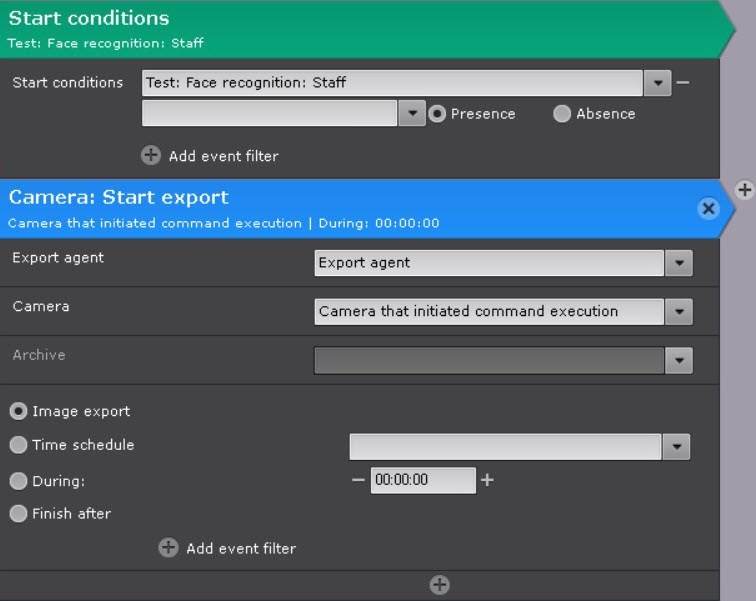
Task: Click plus icon by export Add event filter
Action: pyautogui.click(x=168, y=548)
